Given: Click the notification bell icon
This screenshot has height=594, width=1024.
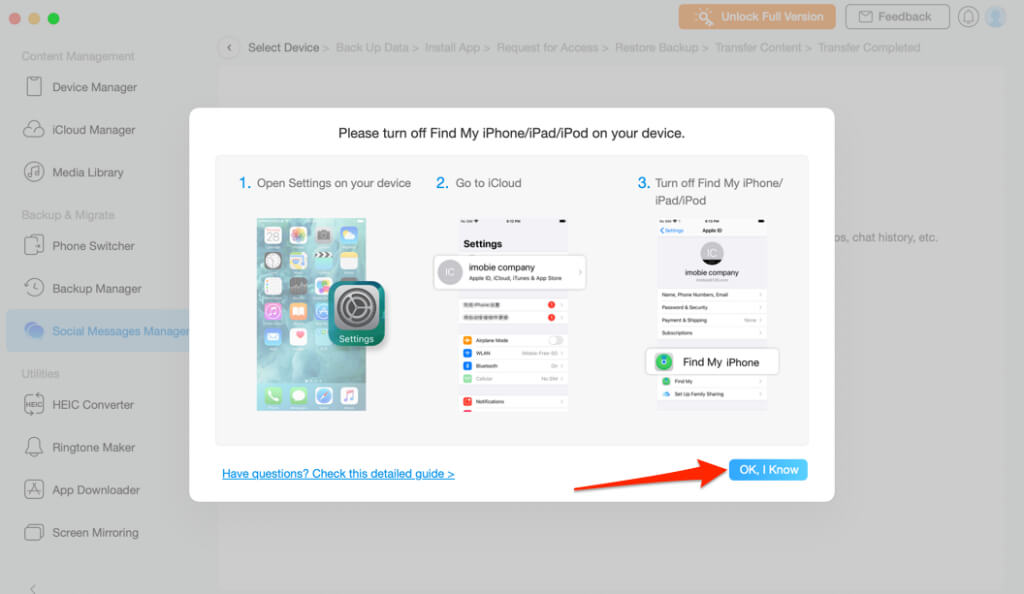Looking at the screenshot, I should (x=968, y=17).
